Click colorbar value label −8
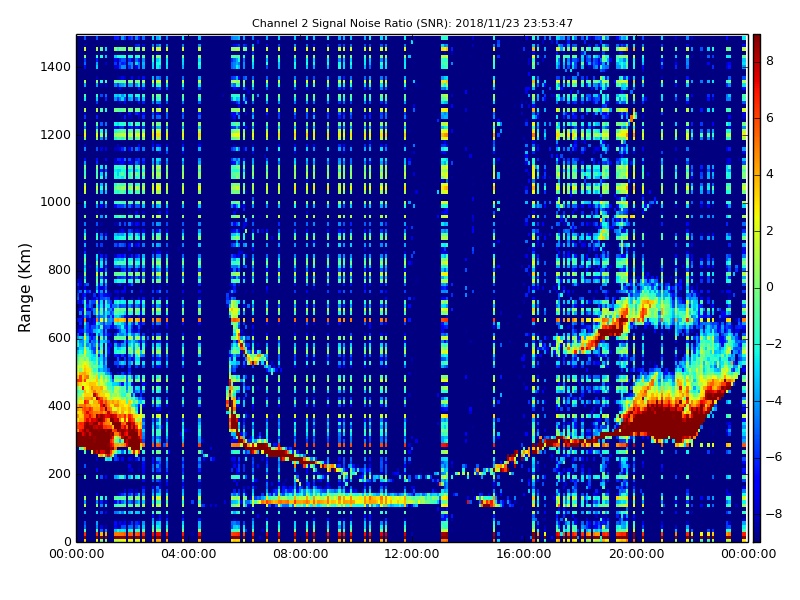 tap(774, 514)
